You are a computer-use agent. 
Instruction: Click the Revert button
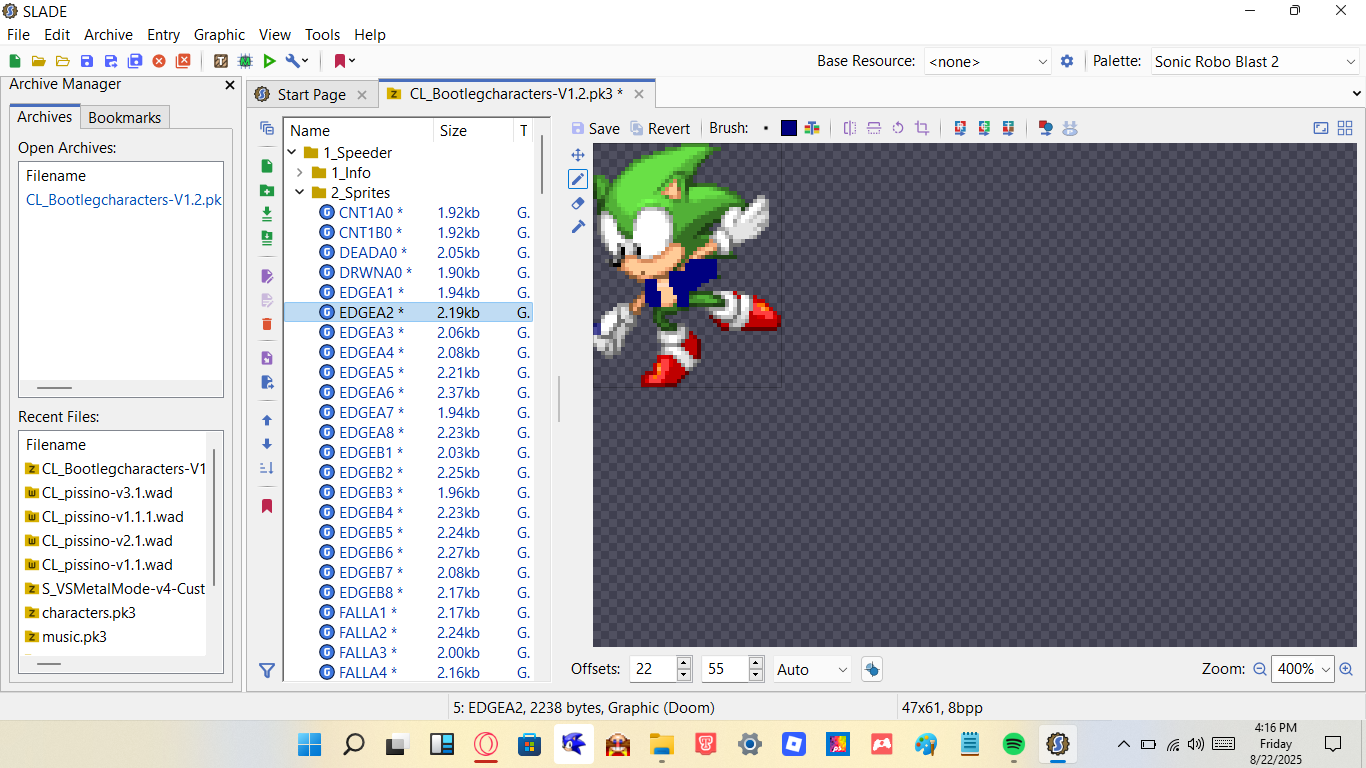[660, 128]
